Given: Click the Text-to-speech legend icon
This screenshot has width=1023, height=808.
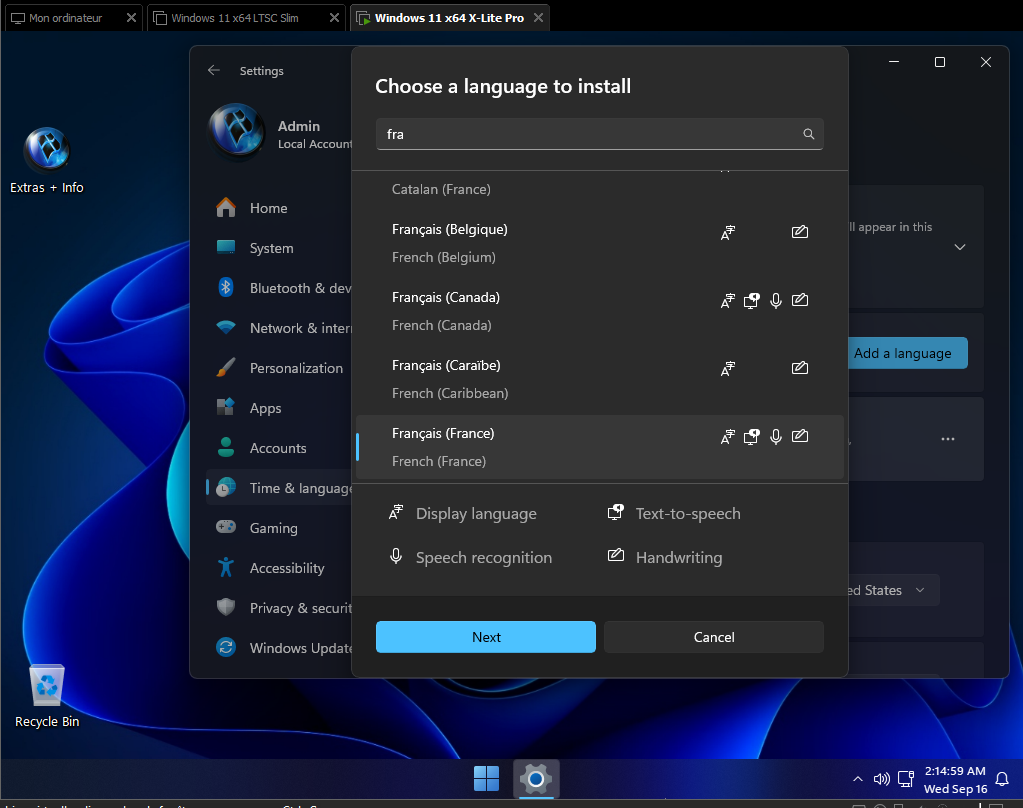Looking at the screenshot, I should [616, 512].
